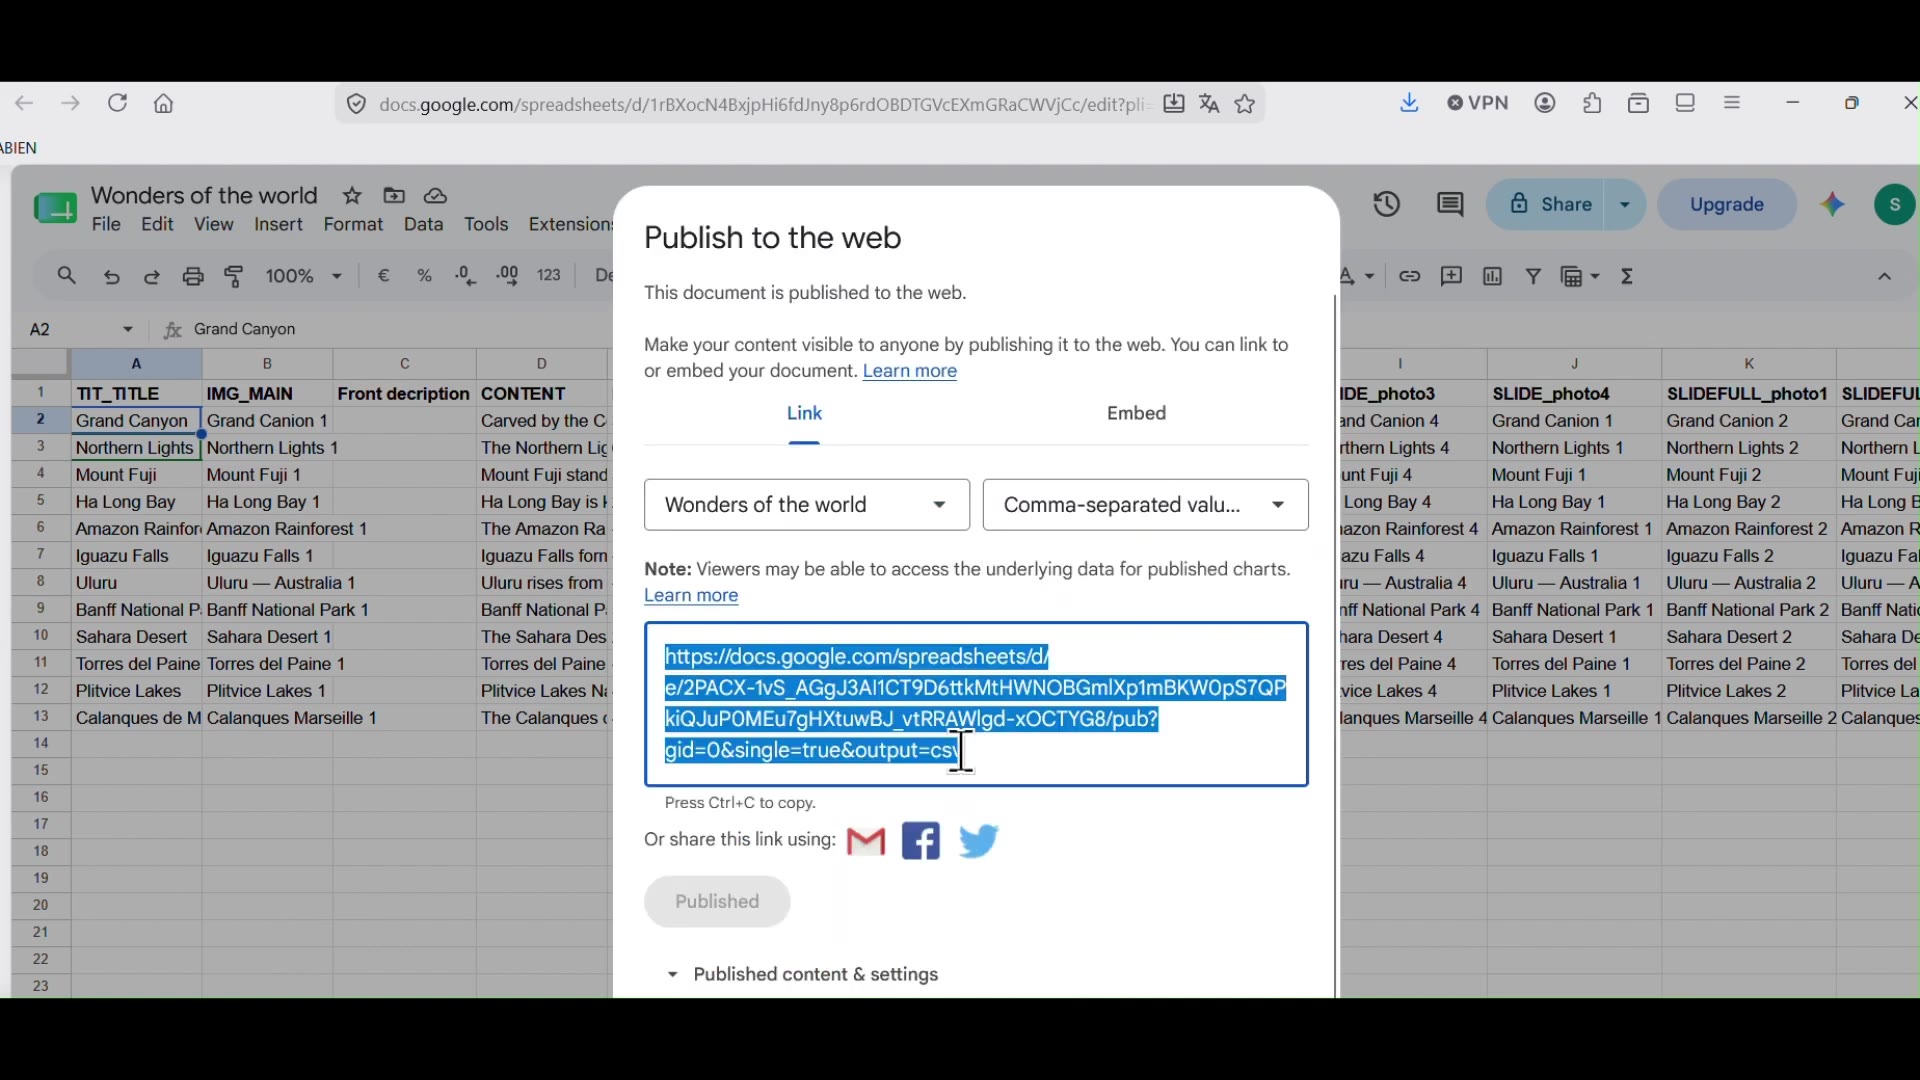Redo action in toolbar

click(x=152, y=277)
